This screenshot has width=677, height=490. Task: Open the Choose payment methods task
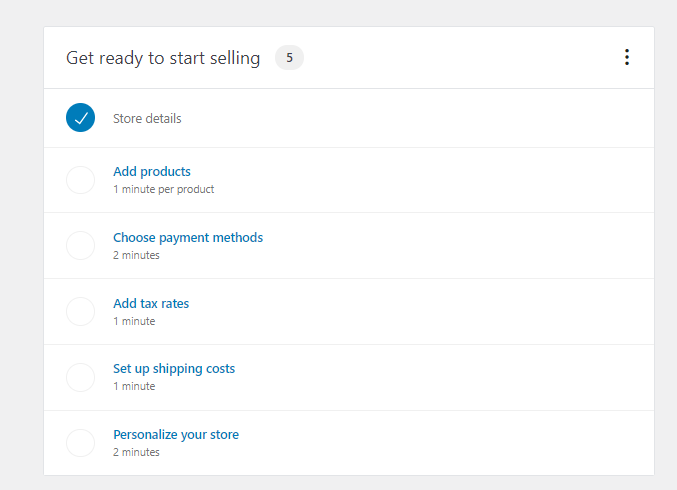click(188, 238)
